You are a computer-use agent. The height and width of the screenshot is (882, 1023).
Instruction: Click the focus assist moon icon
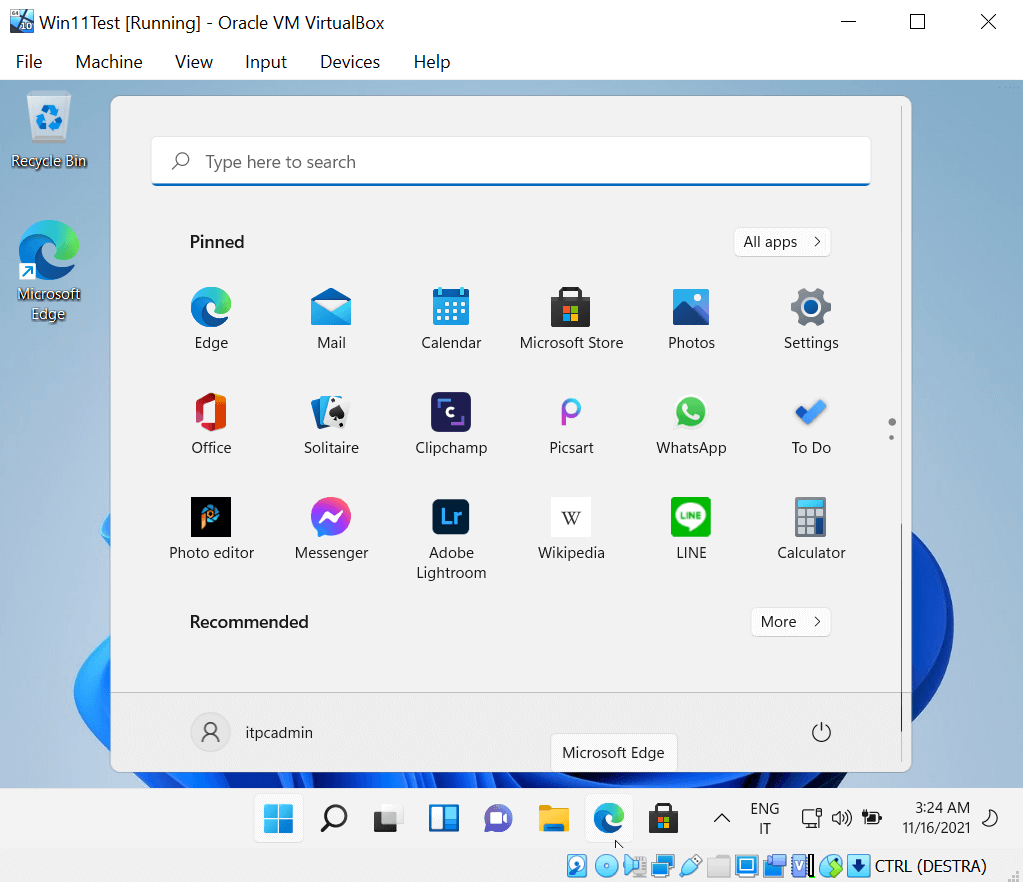pyautogui.click(x=990, y=818)
